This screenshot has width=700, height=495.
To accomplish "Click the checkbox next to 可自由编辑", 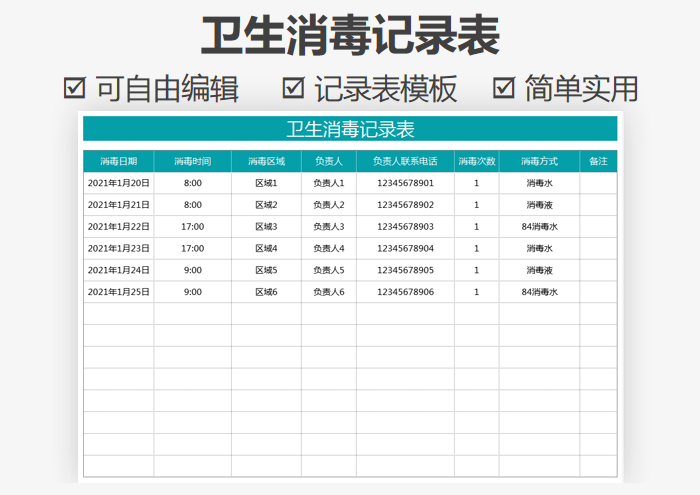I will click(x=74, y=88).
